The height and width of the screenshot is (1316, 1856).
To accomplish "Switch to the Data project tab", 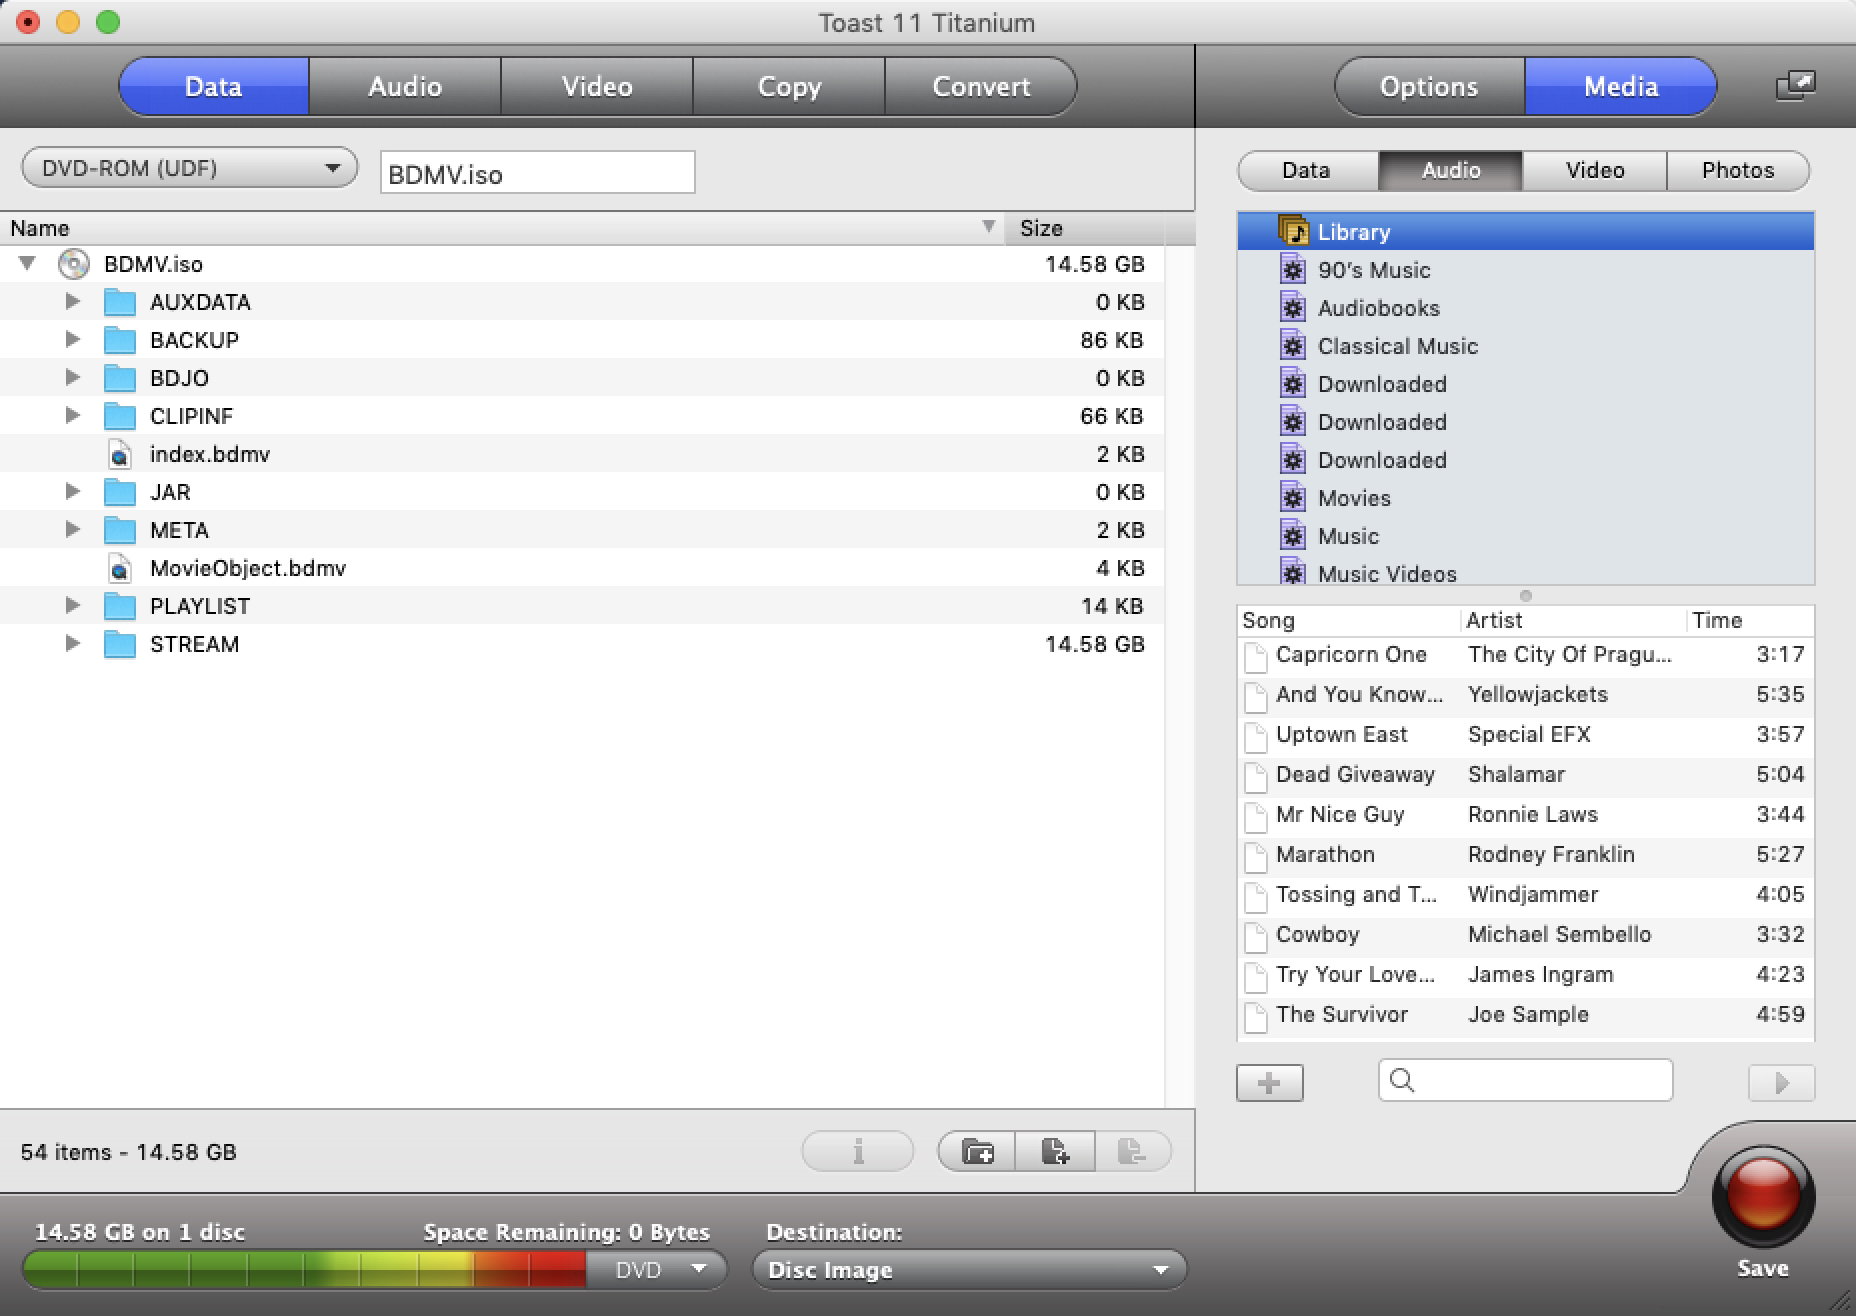I will coord(214,86).
